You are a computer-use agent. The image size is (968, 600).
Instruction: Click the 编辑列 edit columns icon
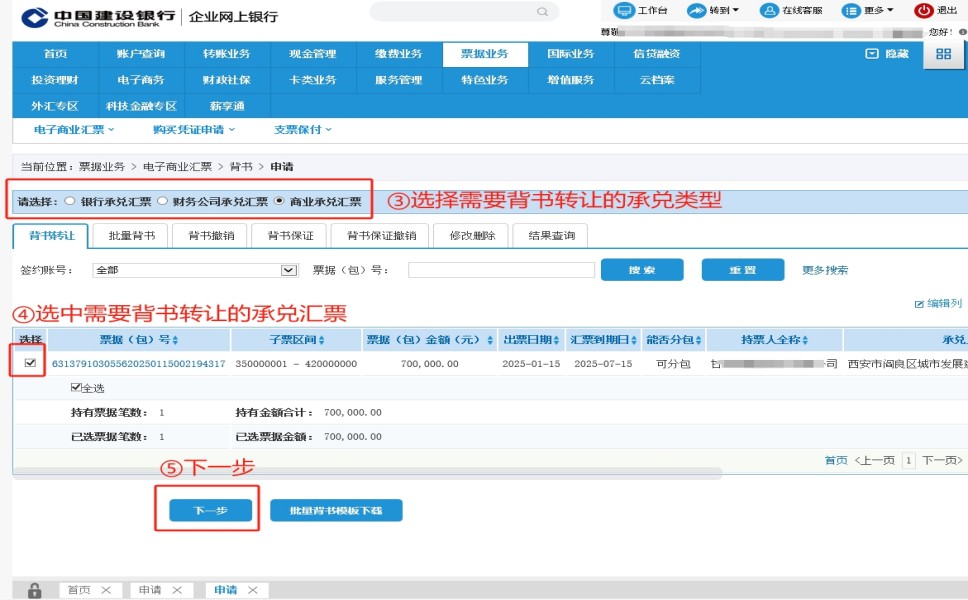pyautogui.click(x=919, y=303)
